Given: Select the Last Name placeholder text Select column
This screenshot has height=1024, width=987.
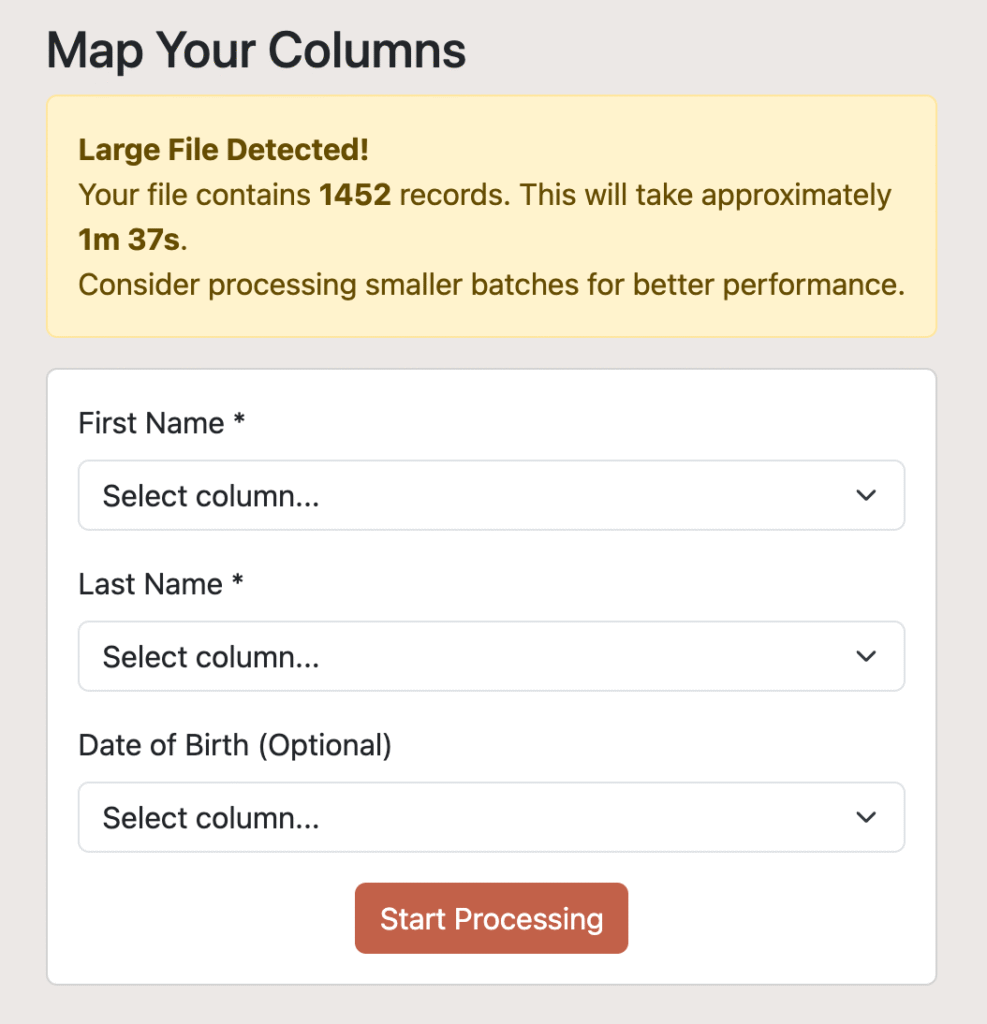Looking at the screenshot, I should (210, 656).
